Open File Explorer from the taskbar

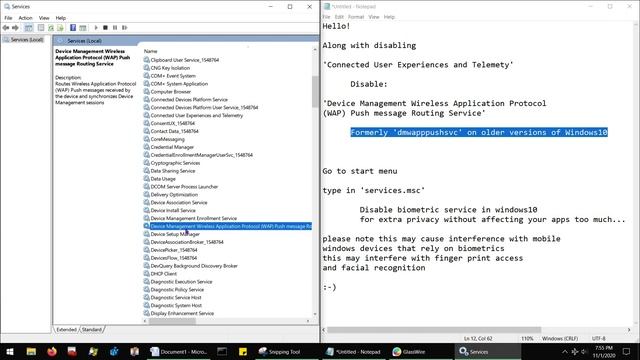(x=31, y=351)
